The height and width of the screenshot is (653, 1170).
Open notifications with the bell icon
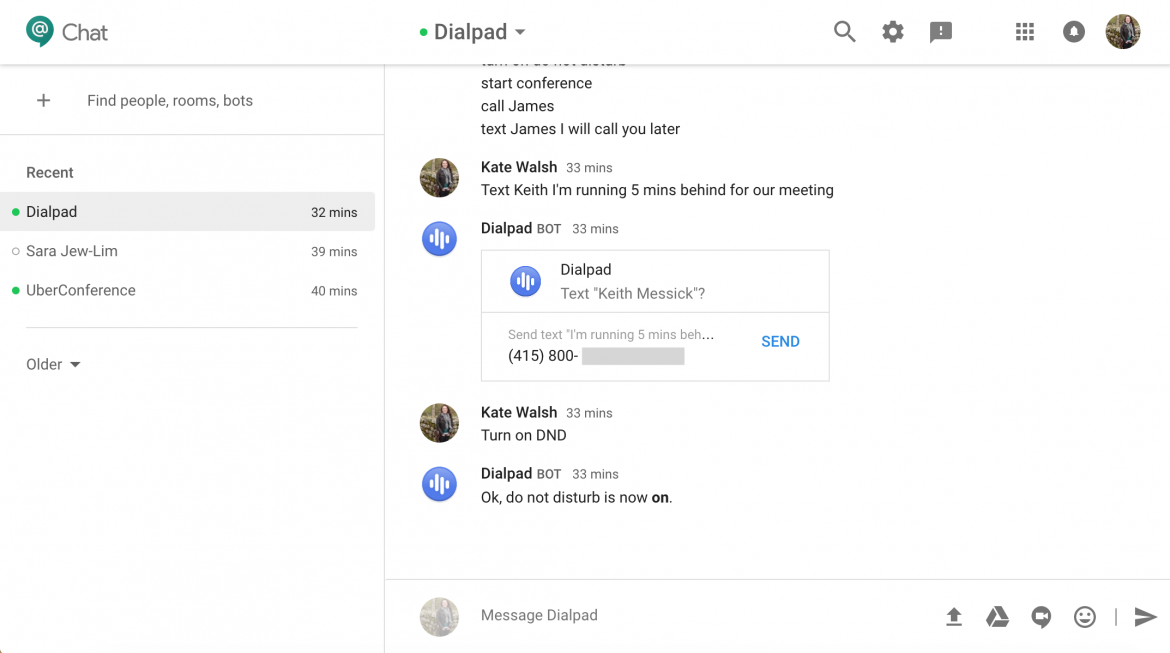pos(1073,31)
